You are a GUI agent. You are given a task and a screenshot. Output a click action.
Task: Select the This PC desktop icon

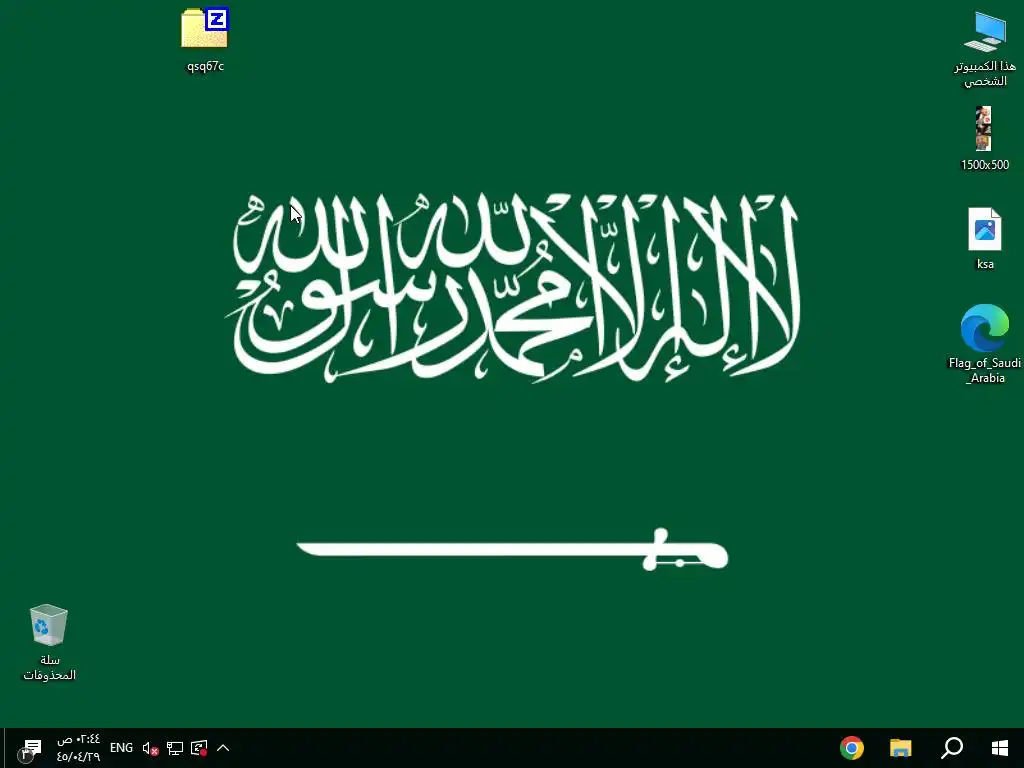point(985,31)
